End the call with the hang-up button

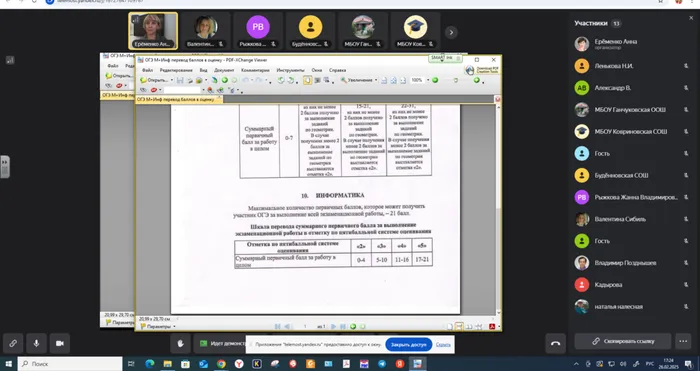pyautogui.click(x=556, y=343)
